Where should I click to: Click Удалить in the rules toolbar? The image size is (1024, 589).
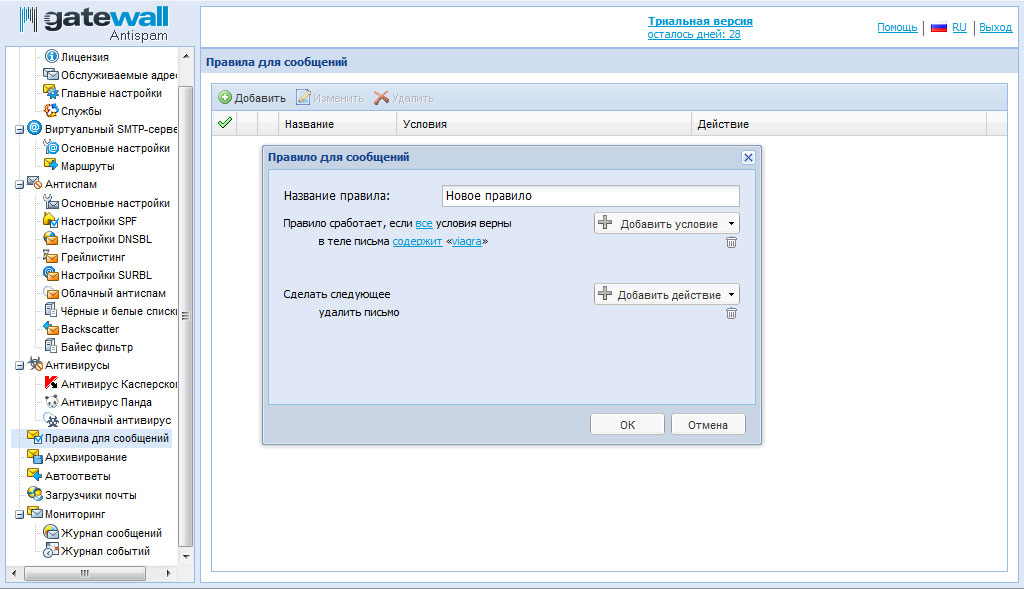(404, 98)
